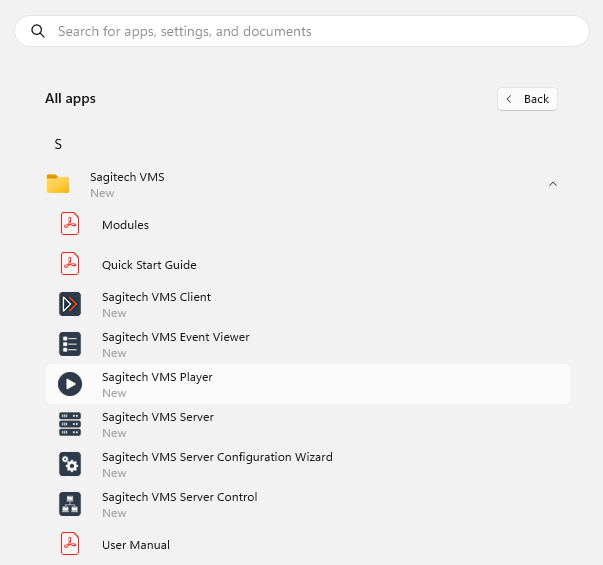Click the Server Configuration Wizard gear icon
This screenshot has width=603, height=565.
tap(70, 464)
